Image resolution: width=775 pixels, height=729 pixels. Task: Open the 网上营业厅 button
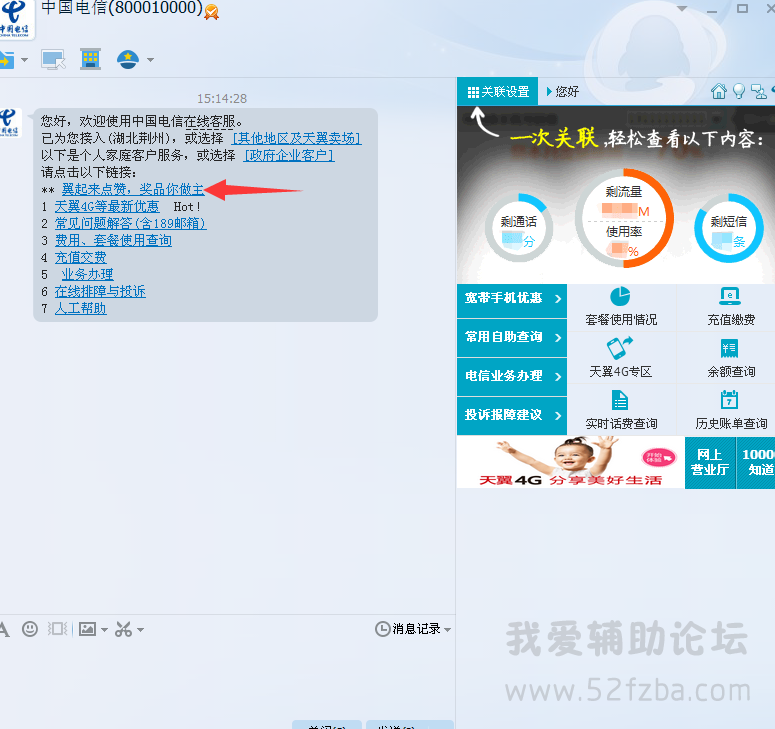click(x=710, y=463)
